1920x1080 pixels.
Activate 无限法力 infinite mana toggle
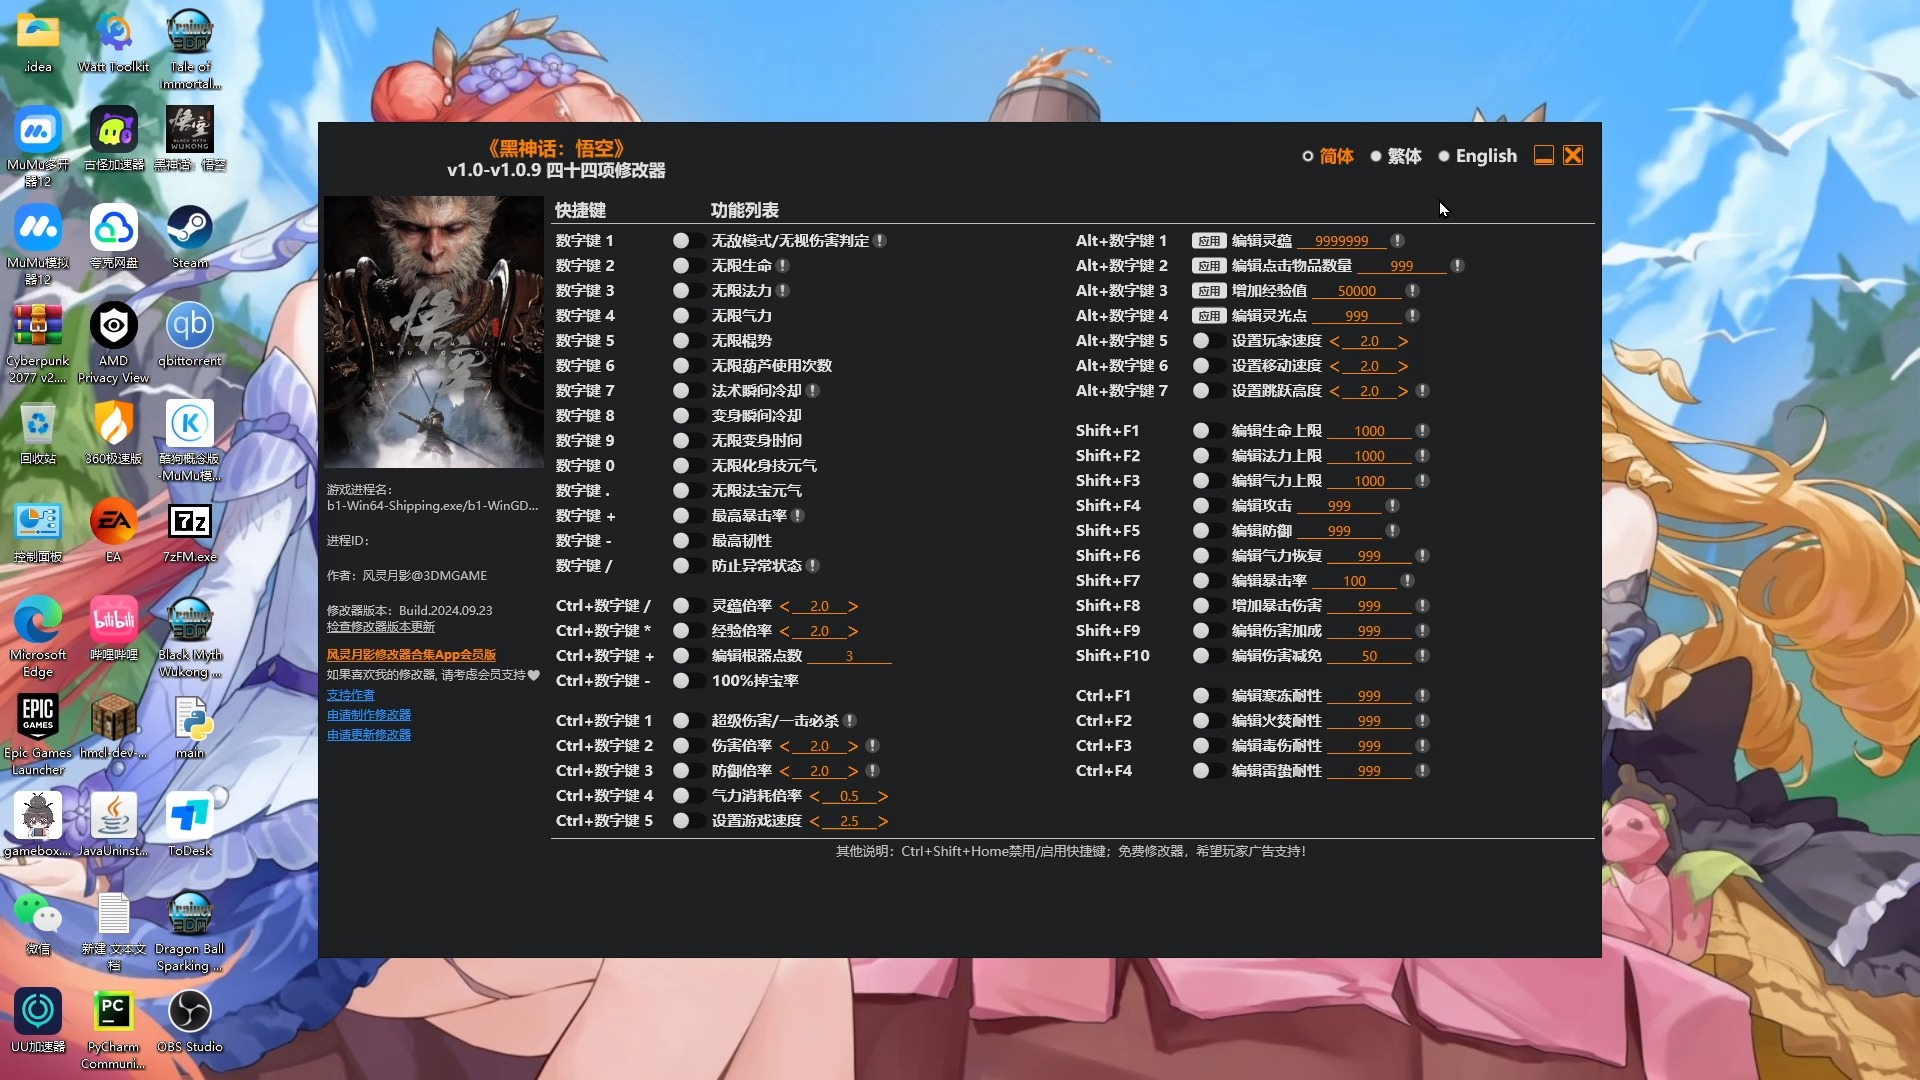(x=680, y=290)
